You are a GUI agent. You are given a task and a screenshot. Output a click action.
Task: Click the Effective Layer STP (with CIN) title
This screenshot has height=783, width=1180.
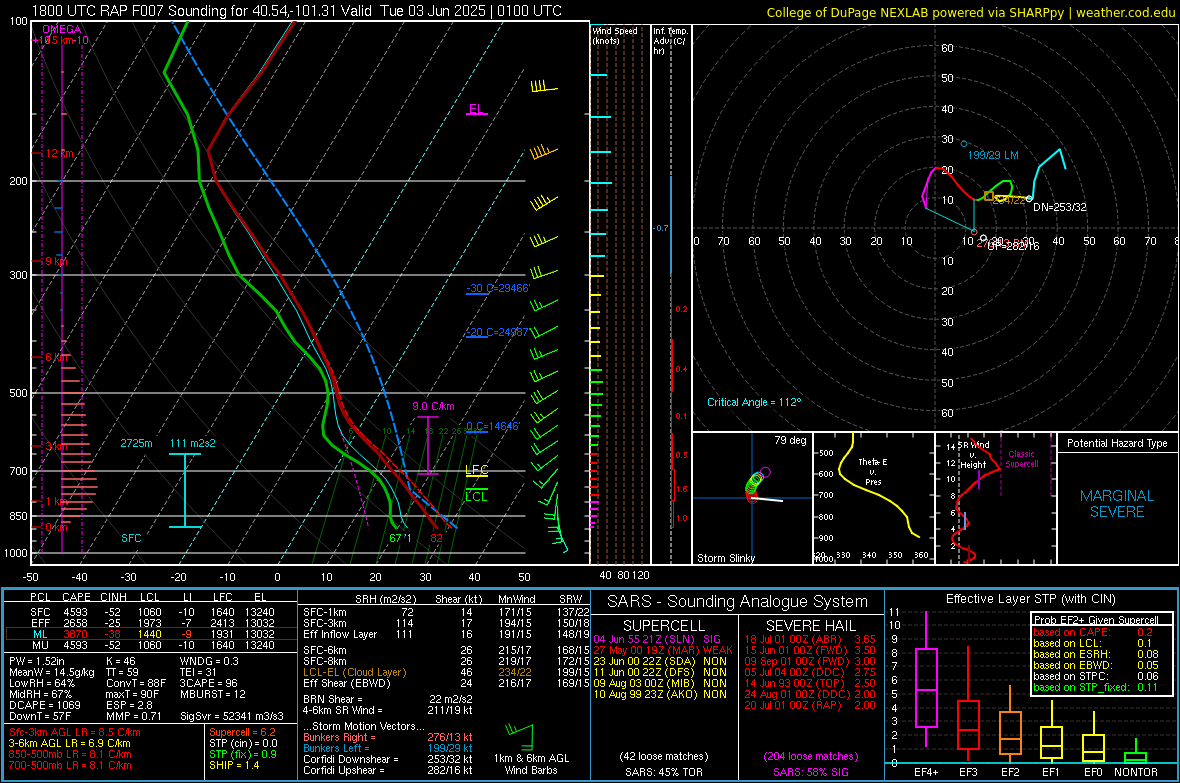[1030, 599]
